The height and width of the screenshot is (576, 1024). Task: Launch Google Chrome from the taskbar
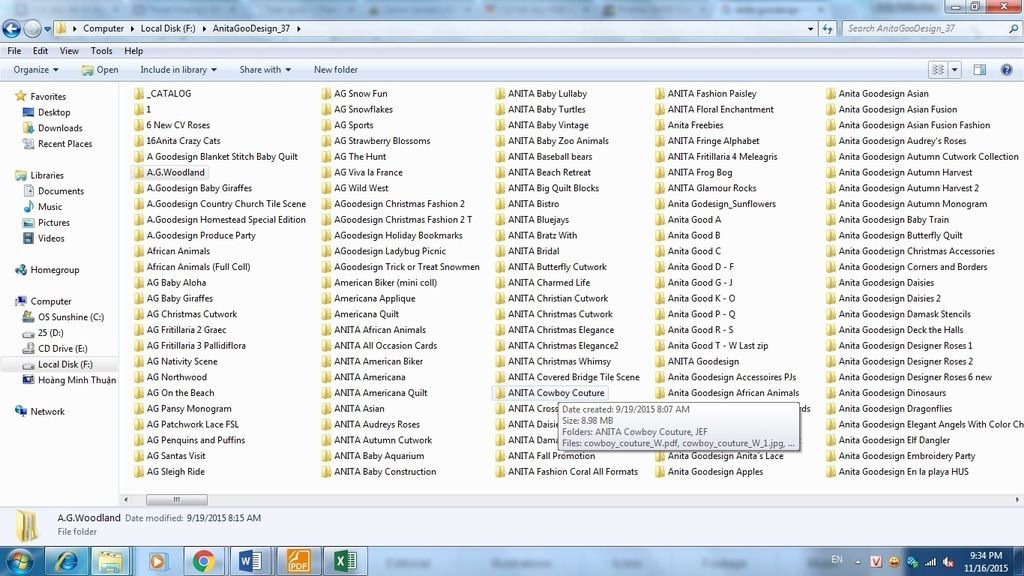[203, 561]
